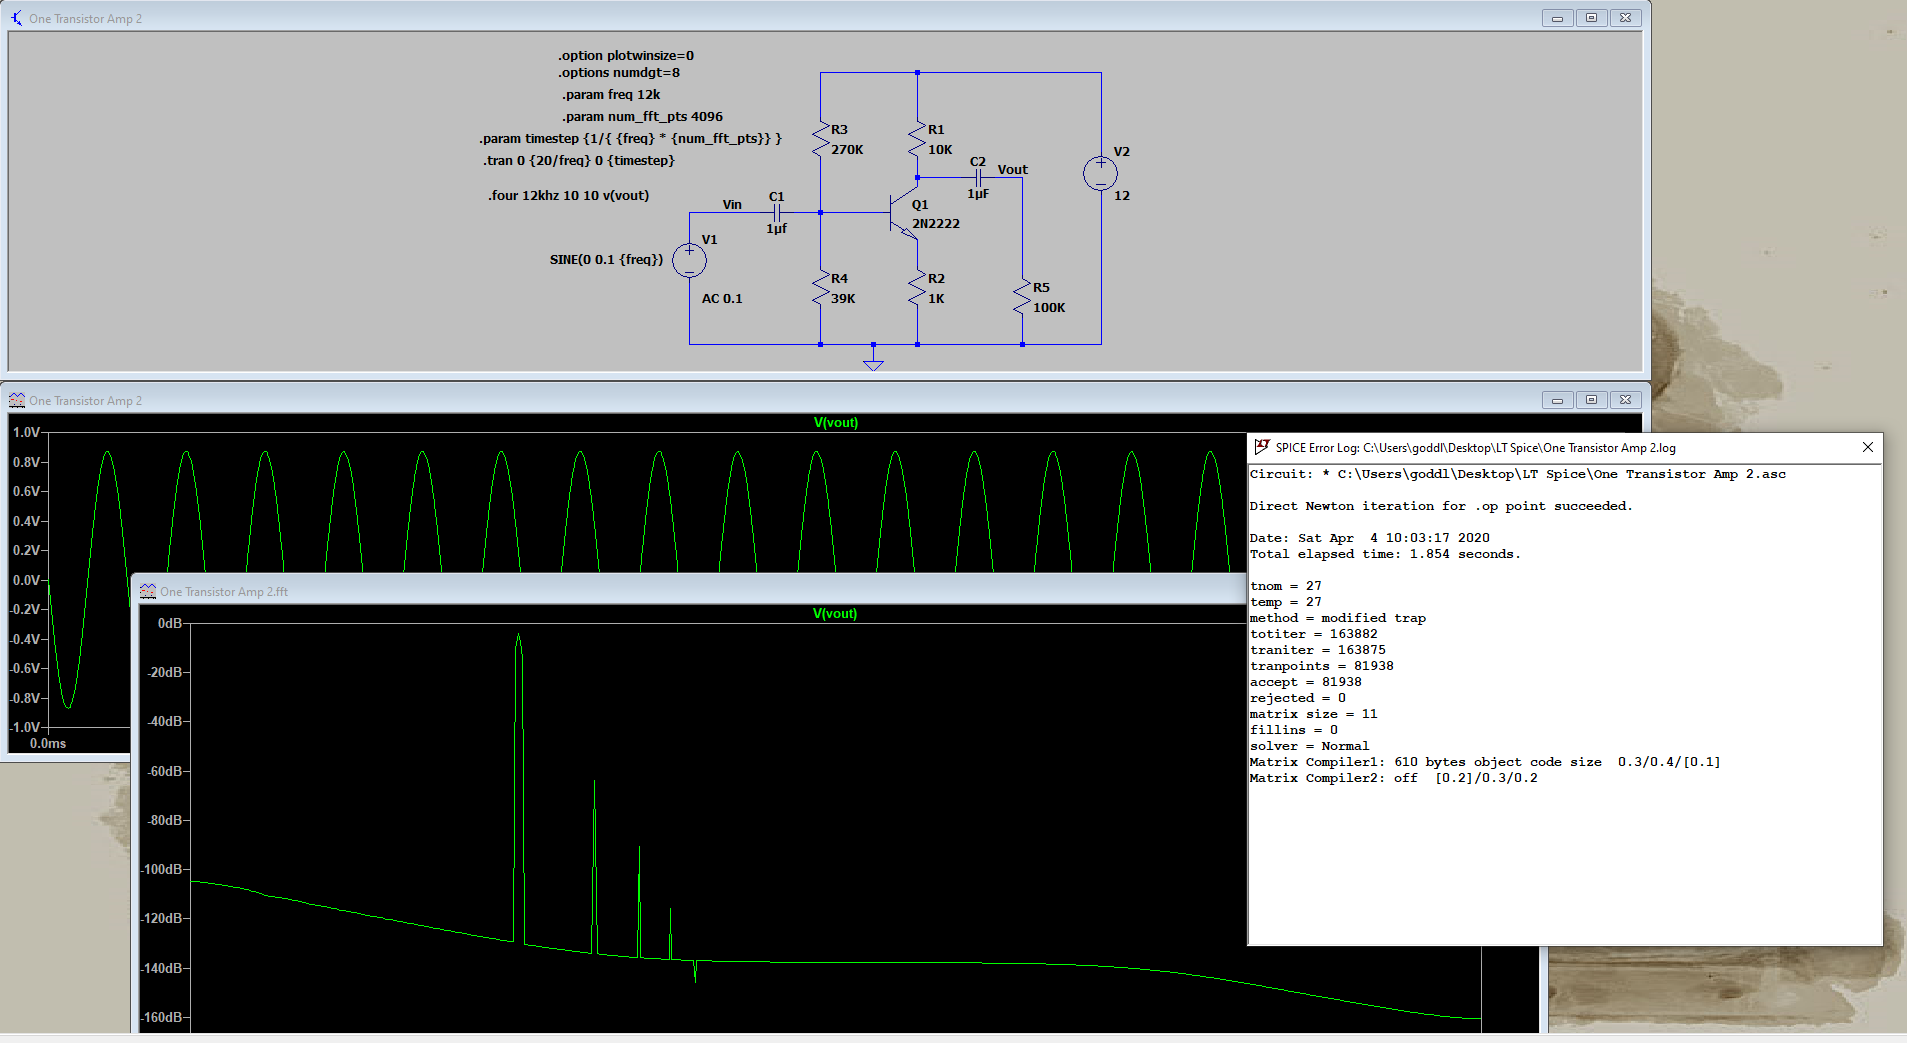Click the '.tran 0 {20/freq}' directive

click(578, 161)
